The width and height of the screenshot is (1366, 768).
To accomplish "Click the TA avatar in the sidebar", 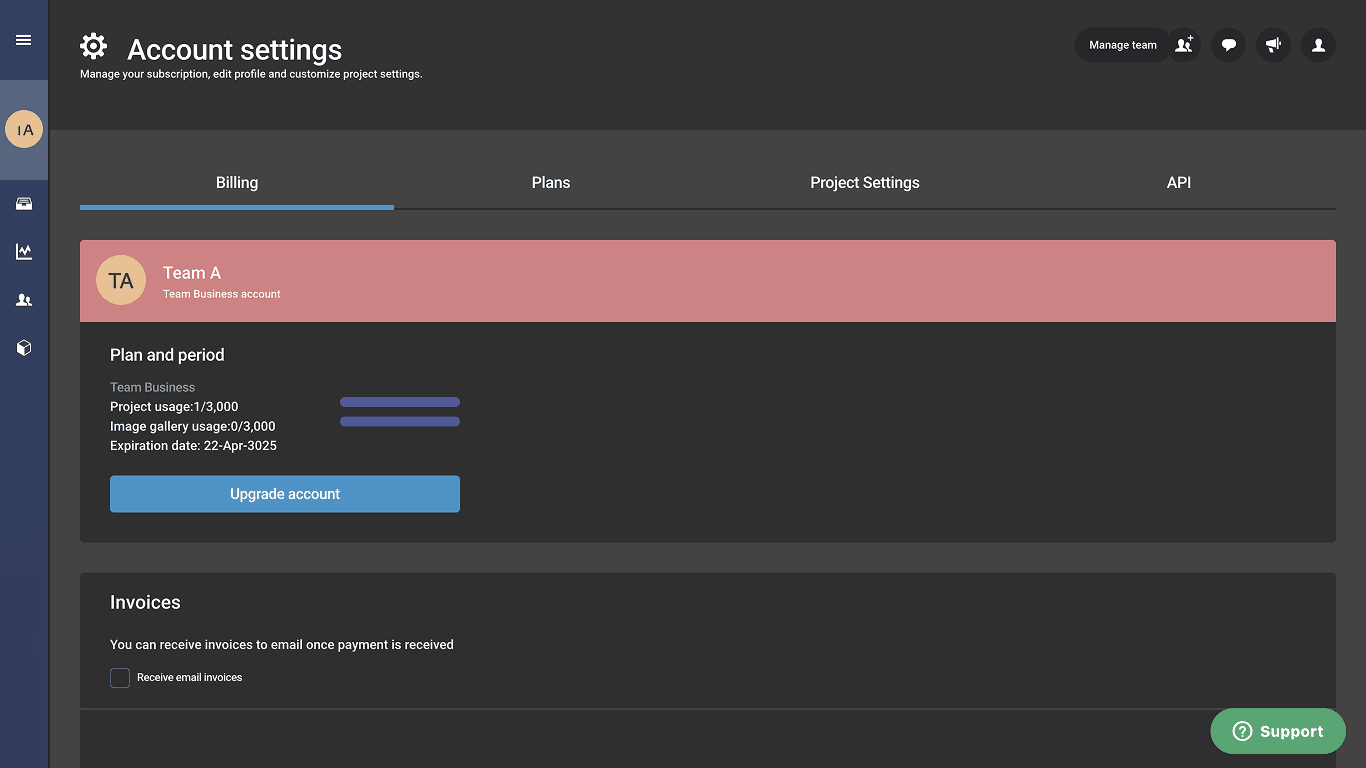I will [24, 129].
